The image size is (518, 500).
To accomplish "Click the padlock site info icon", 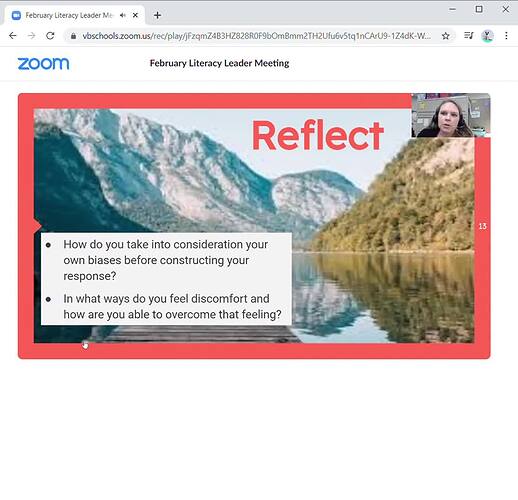I will (73, 36).
